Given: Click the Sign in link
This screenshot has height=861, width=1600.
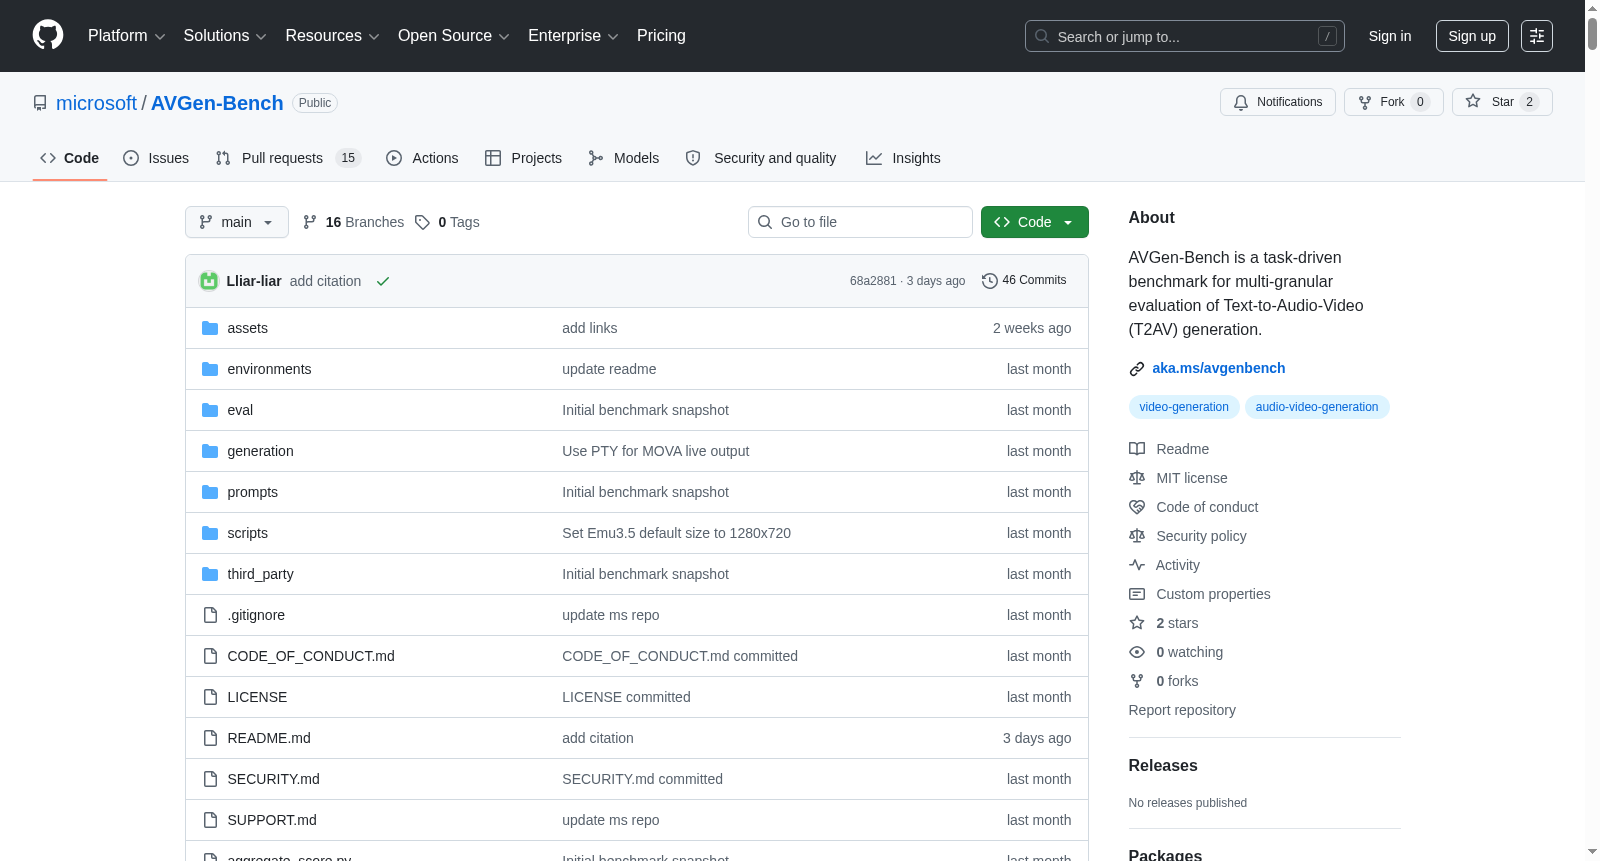Looking at the screenshot, I should coord(1390,36).
